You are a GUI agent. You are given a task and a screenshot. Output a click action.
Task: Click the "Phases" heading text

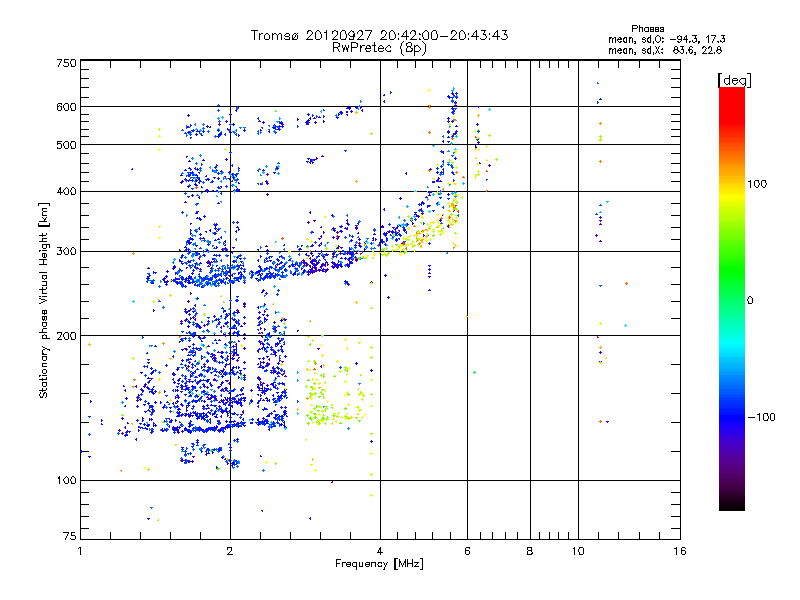click(647, 29)
